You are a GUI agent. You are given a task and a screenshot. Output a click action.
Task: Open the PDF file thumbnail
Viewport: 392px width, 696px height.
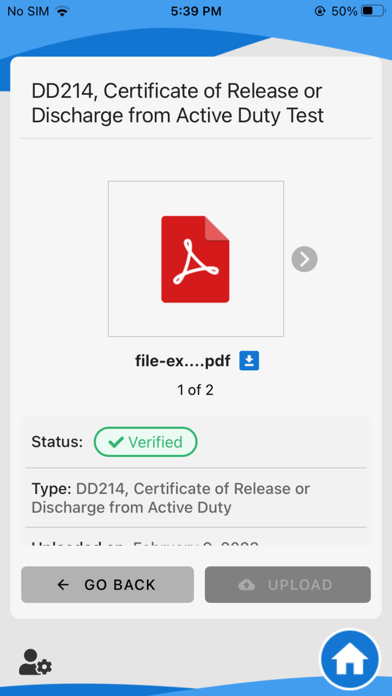(196, 259)
